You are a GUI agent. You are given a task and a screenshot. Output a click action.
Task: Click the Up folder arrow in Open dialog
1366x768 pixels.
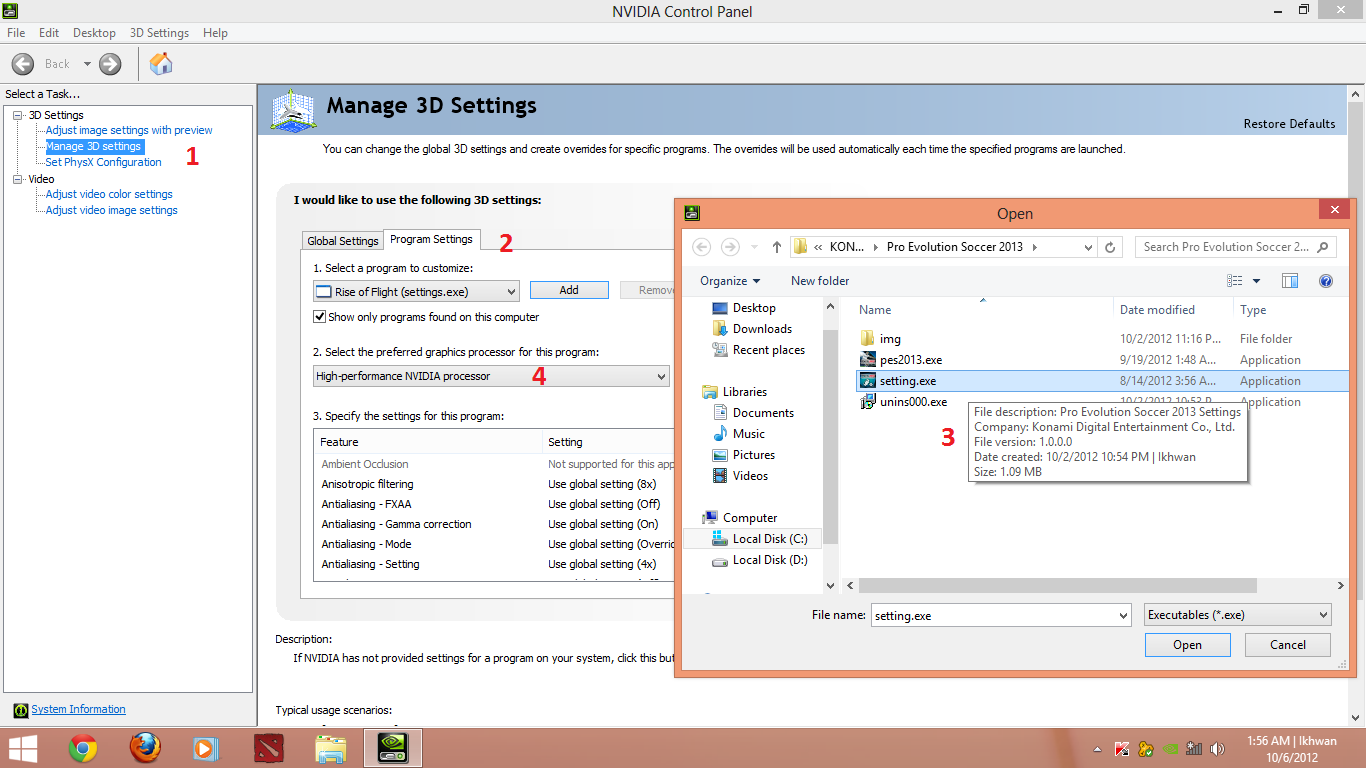(x=777, y=247)
